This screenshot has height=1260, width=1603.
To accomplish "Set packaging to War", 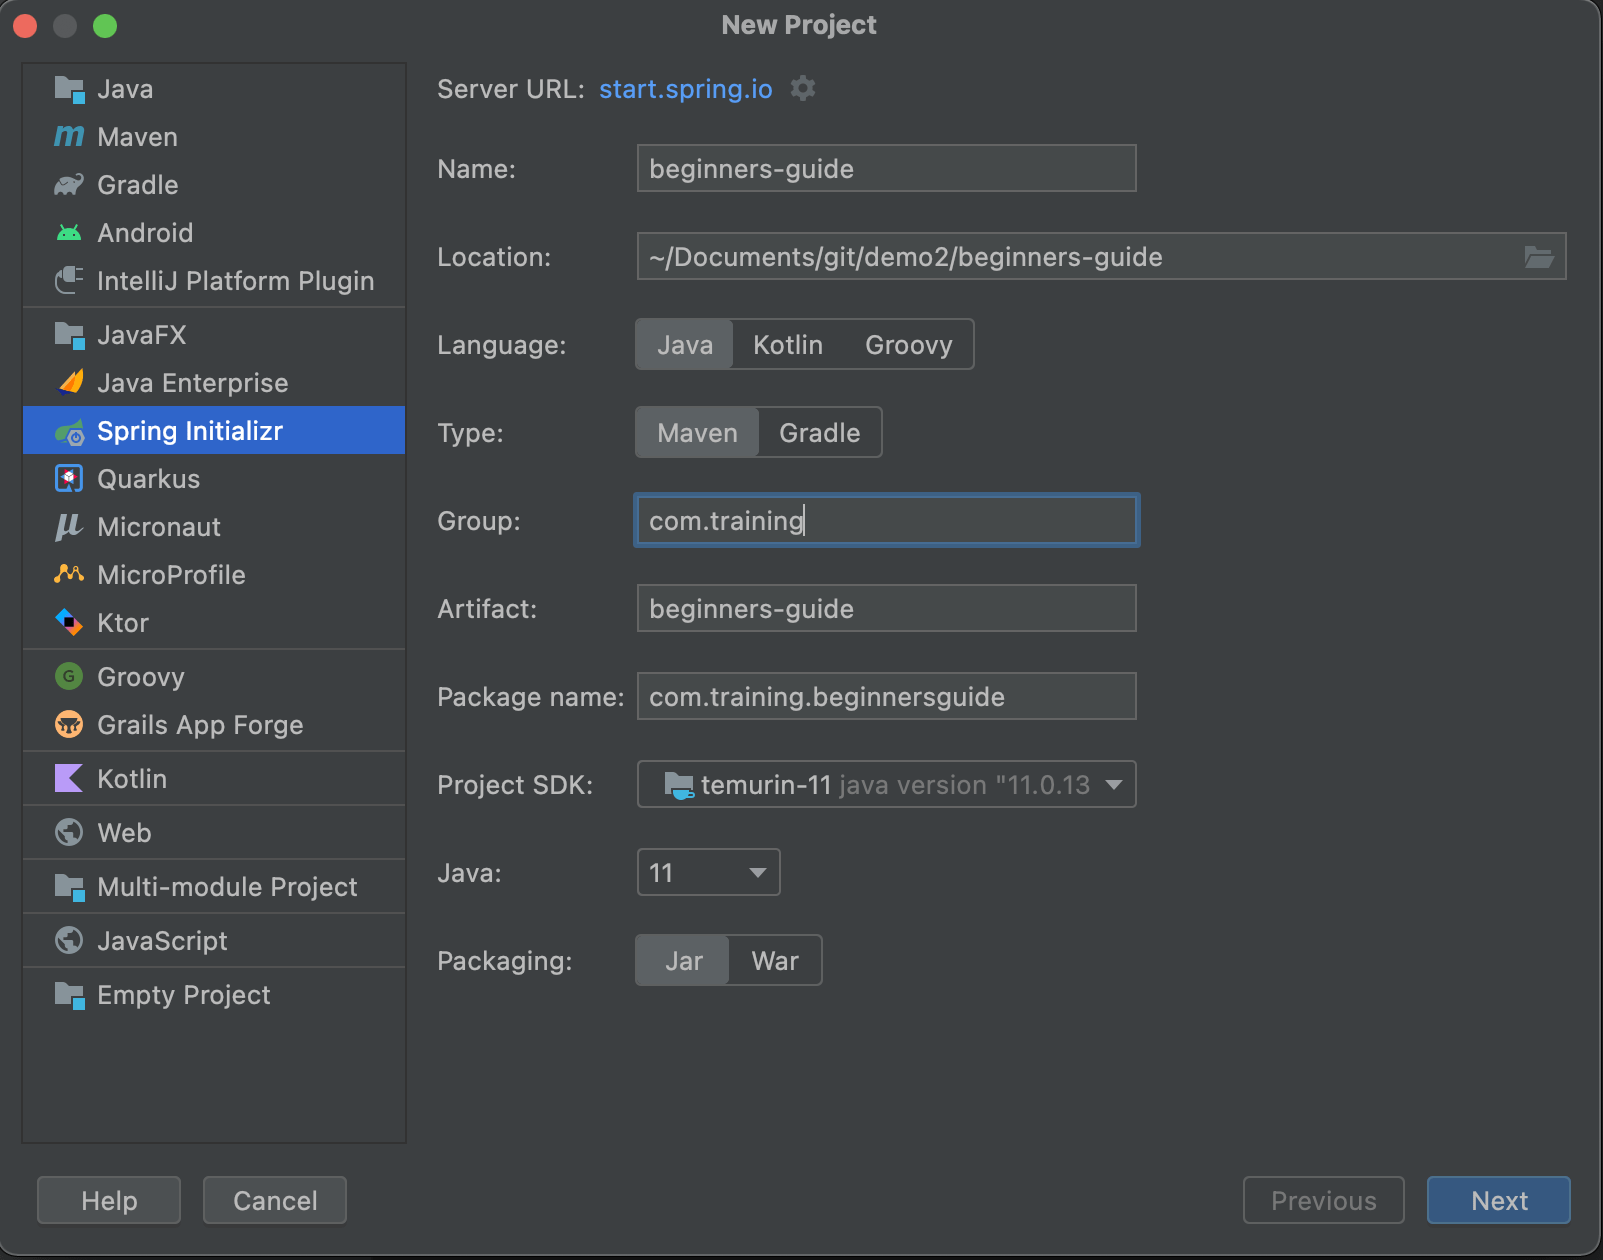I will (x=773, y=960).
